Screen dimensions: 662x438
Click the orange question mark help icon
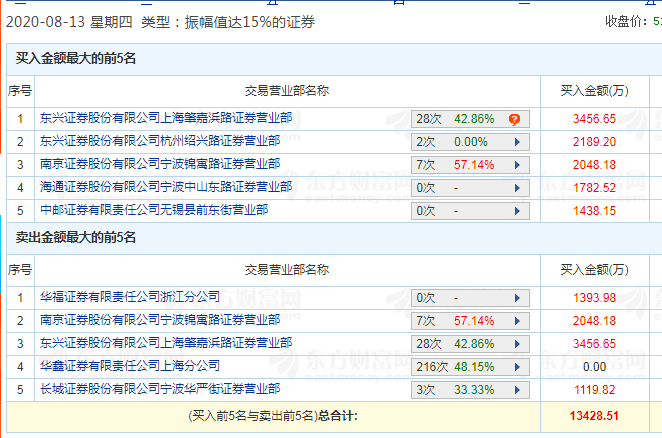(x=514, y=120)
